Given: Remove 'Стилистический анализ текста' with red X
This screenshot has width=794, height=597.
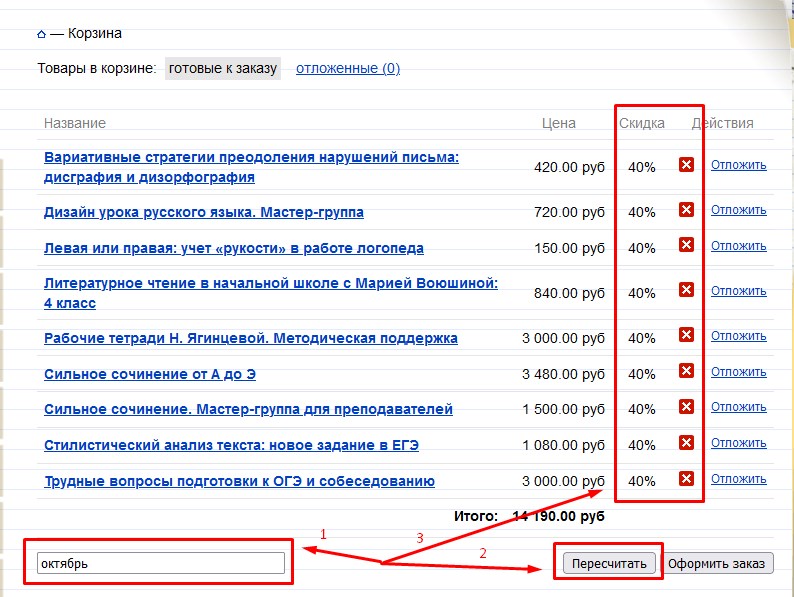Looking at the screenshot, I should click(686, 443).
